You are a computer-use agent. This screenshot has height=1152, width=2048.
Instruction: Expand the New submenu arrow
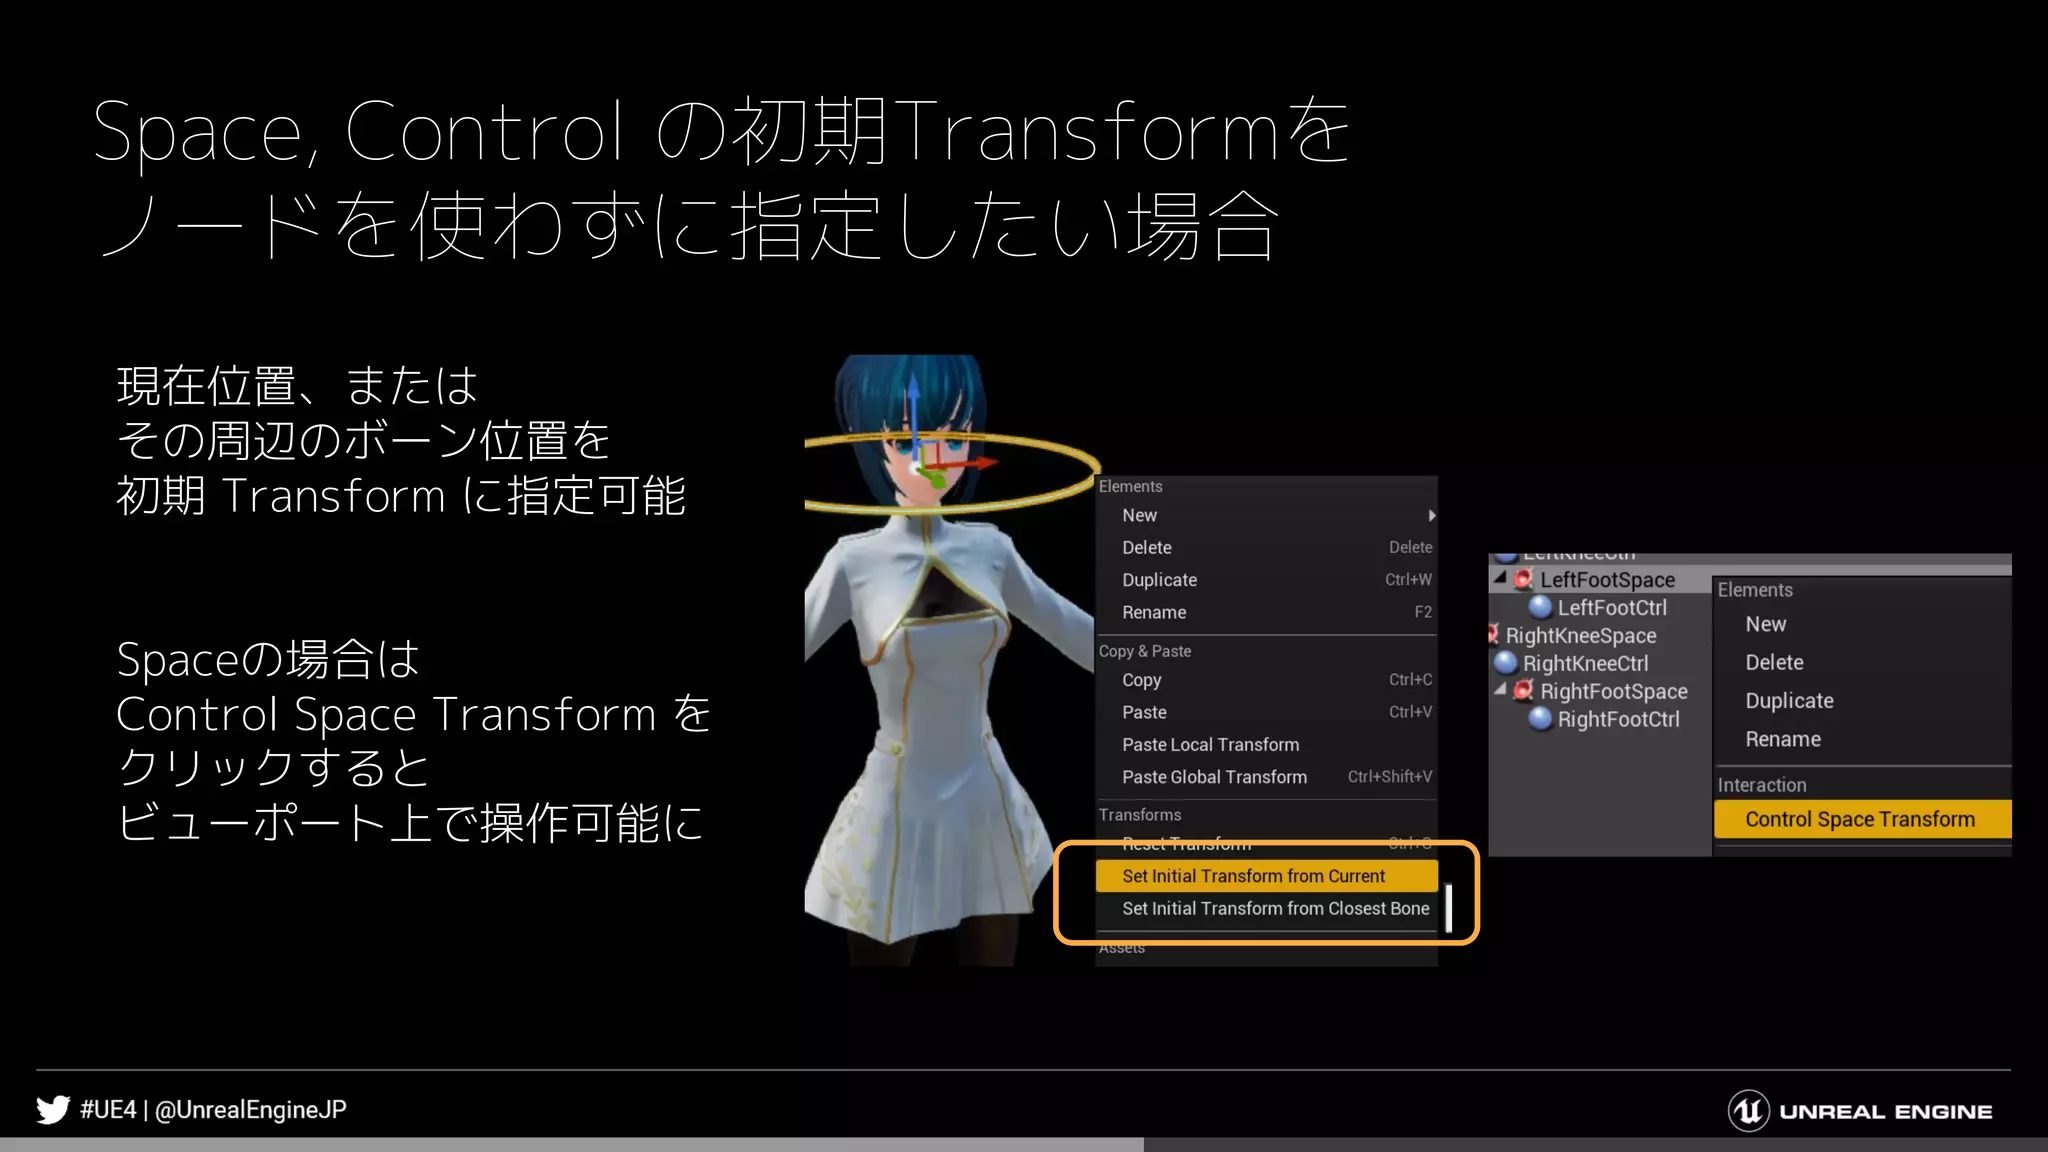tap(1432, 515)
